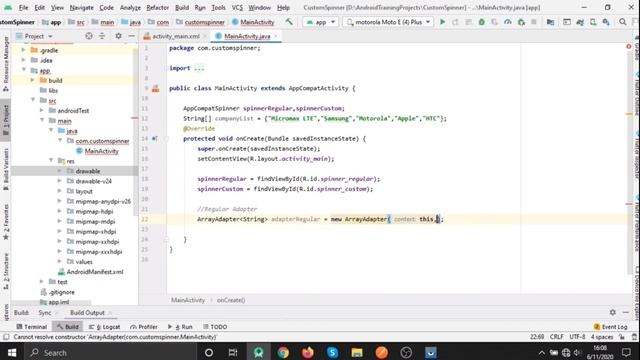Click the class gutter icon on line 9
Image resolution: width=640 pixels, height=360 pixels.
coord(156,89)
